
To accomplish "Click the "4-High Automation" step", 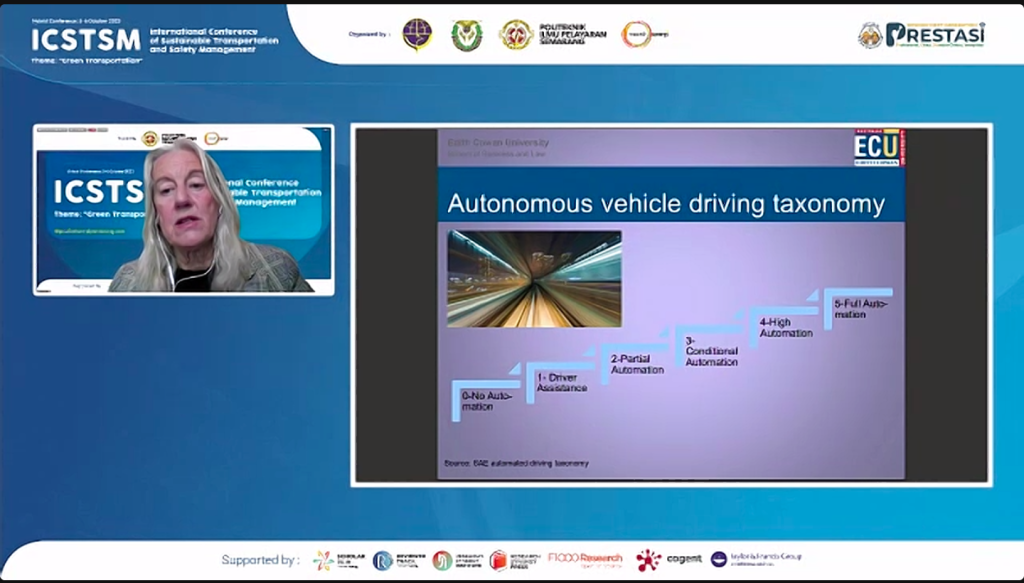I will pyautogui.click(x=786, y=327).
